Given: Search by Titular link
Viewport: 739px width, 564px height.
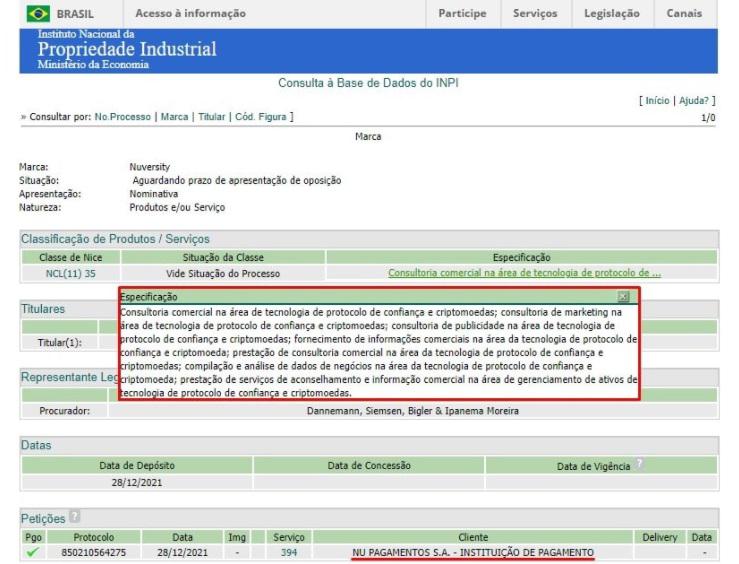Looking at the screenshot, I should (212, 116).
